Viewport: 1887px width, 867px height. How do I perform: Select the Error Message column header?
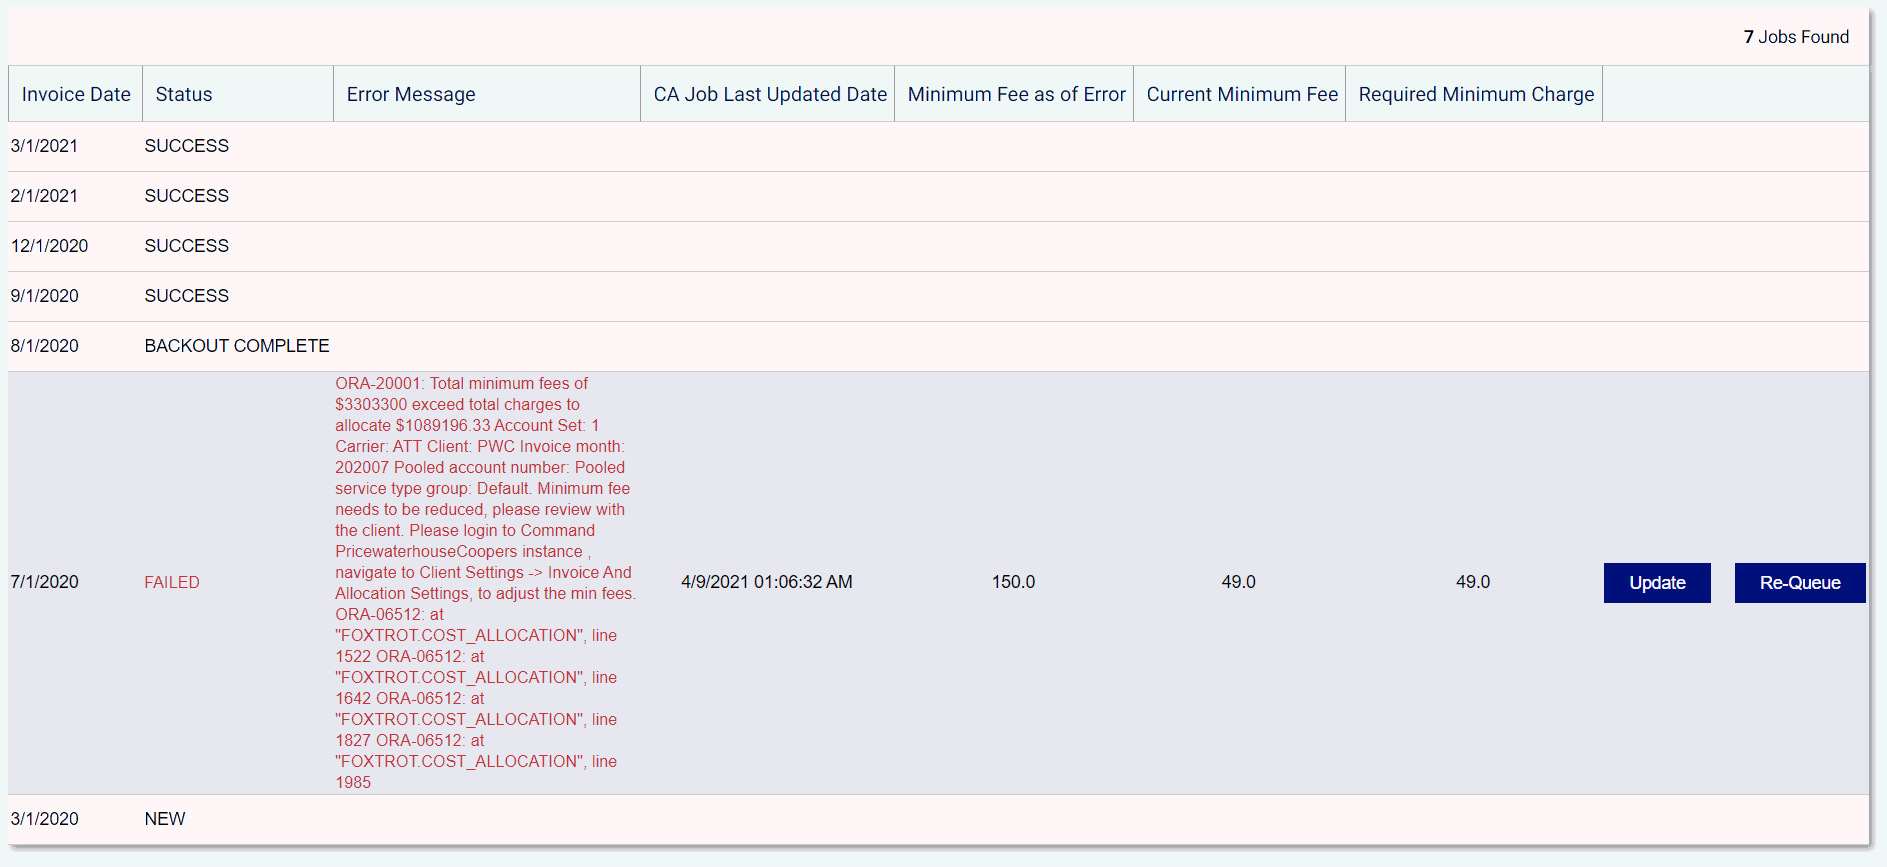(411, 94)
